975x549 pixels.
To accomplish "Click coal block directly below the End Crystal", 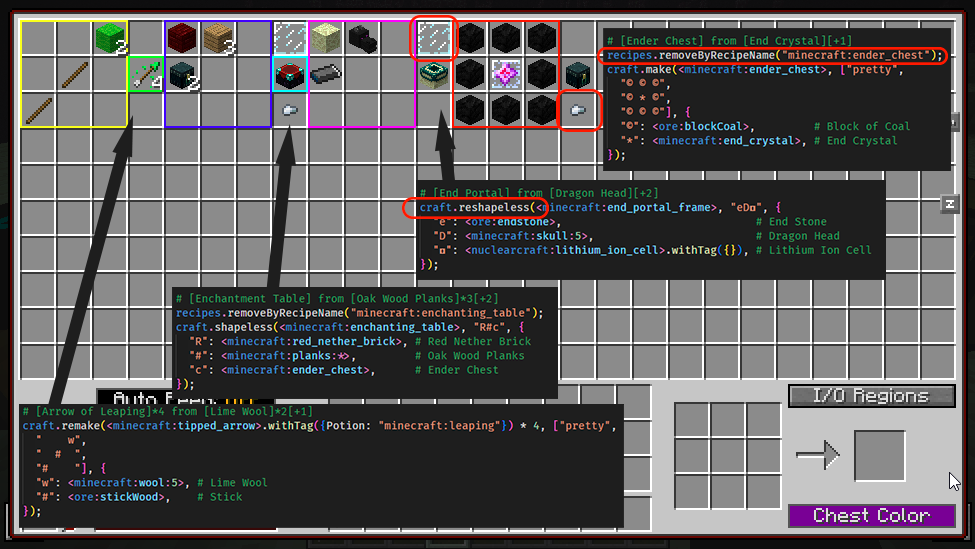I will point(506,111).
